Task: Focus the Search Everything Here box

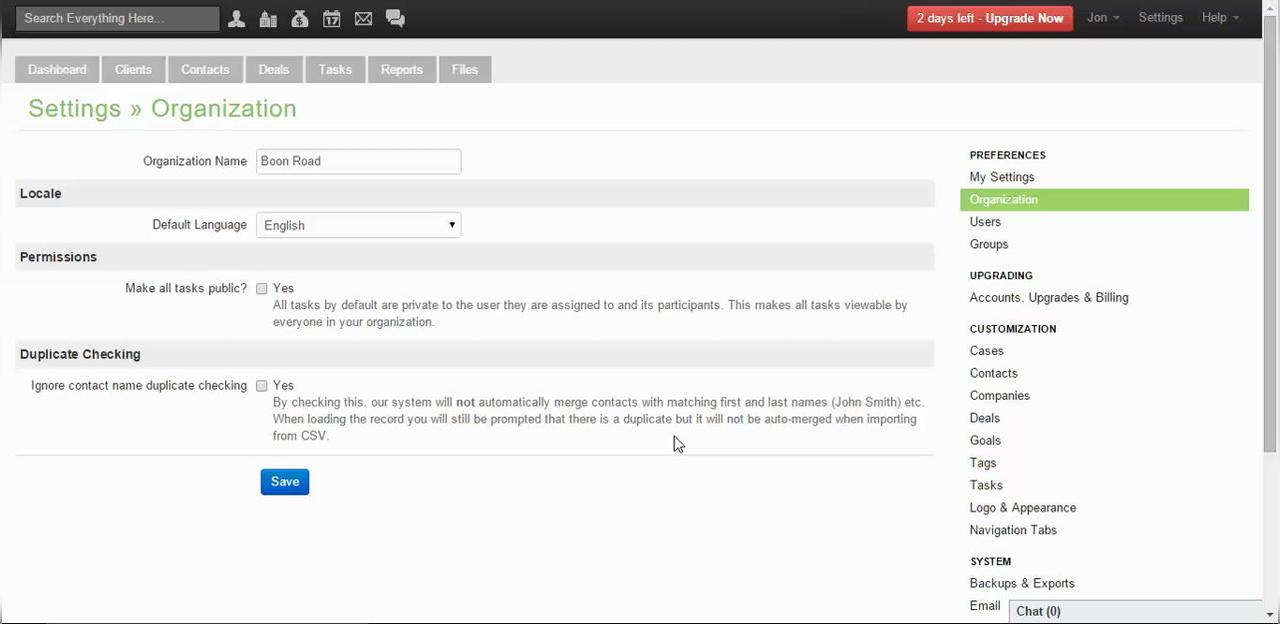Action: 117,19
